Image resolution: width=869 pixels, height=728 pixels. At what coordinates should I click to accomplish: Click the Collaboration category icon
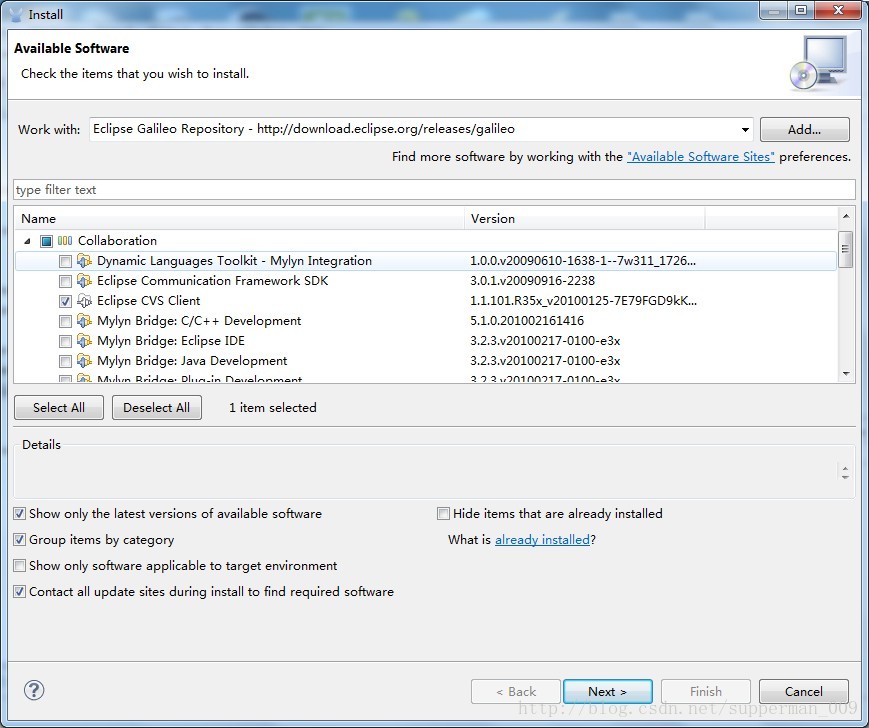click(x=65, y=240)
